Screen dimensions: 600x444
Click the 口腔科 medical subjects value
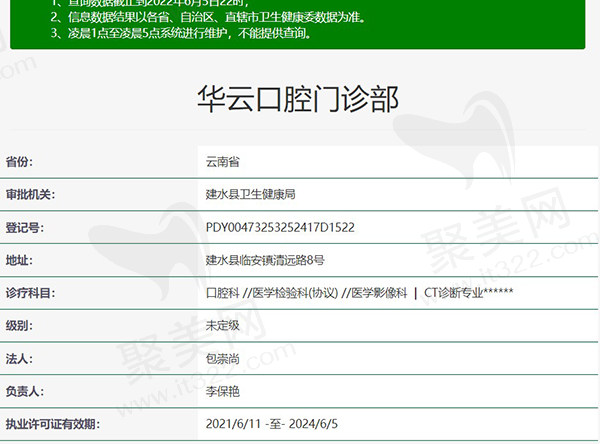coord(360,293)
